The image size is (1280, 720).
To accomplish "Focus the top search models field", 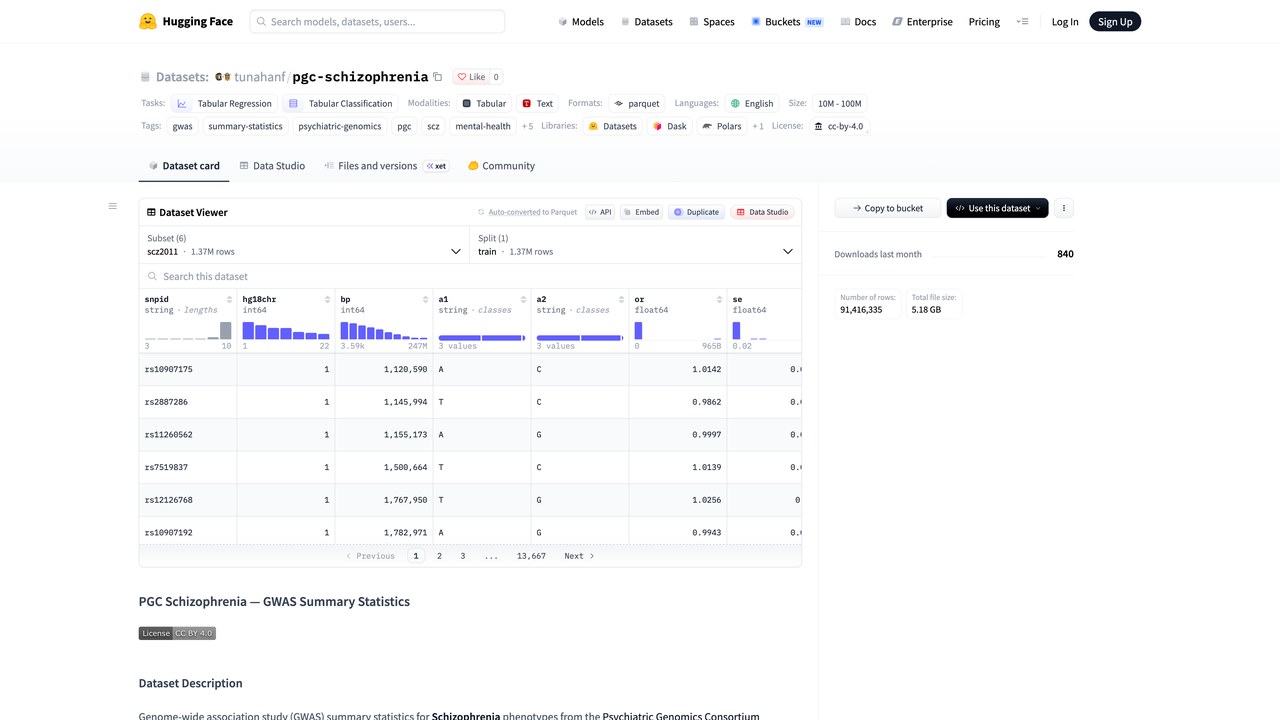I will tap(377, 21).
